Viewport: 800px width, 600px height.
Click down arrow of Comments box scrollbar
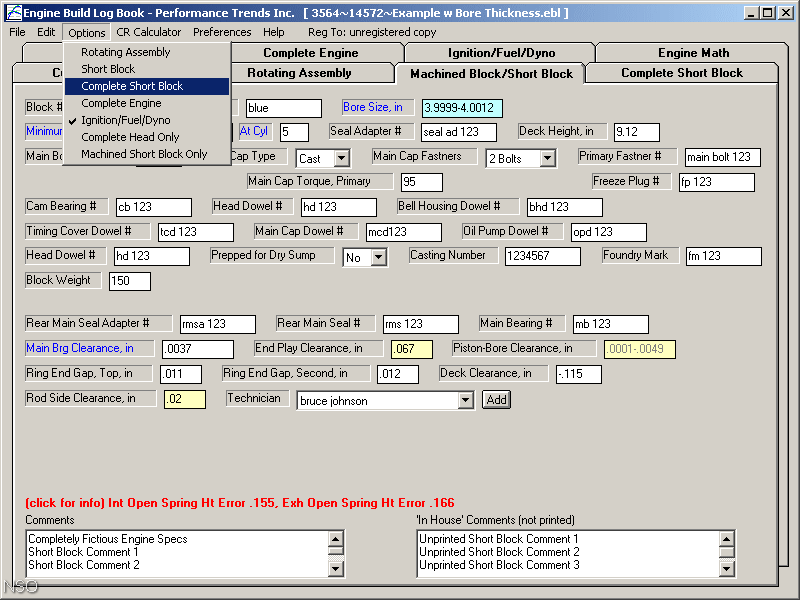click(335, 568)
